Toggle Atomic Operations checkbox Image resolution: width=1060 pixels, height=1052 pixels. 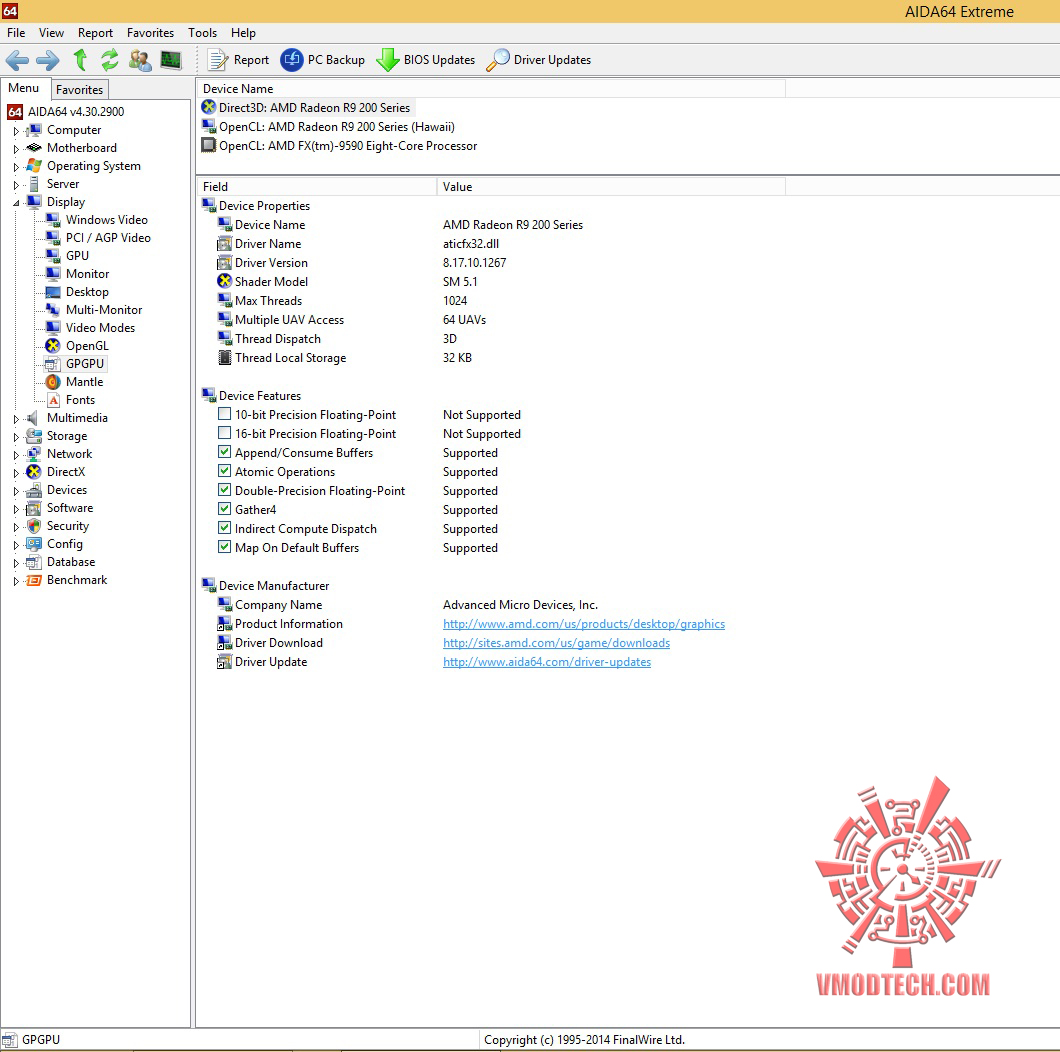[224, 471]
